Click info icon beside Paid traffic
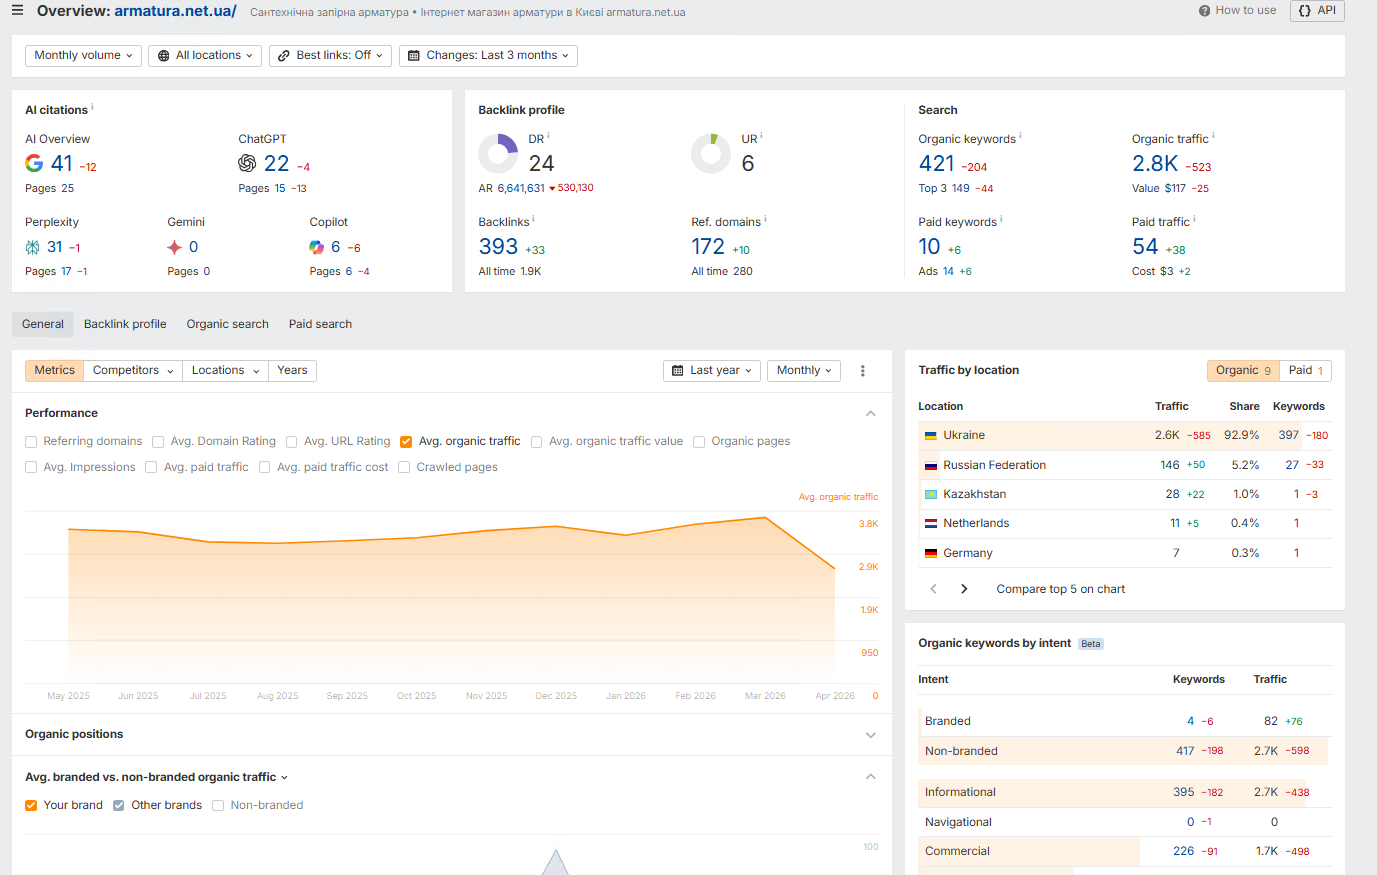 [1194, 219]
